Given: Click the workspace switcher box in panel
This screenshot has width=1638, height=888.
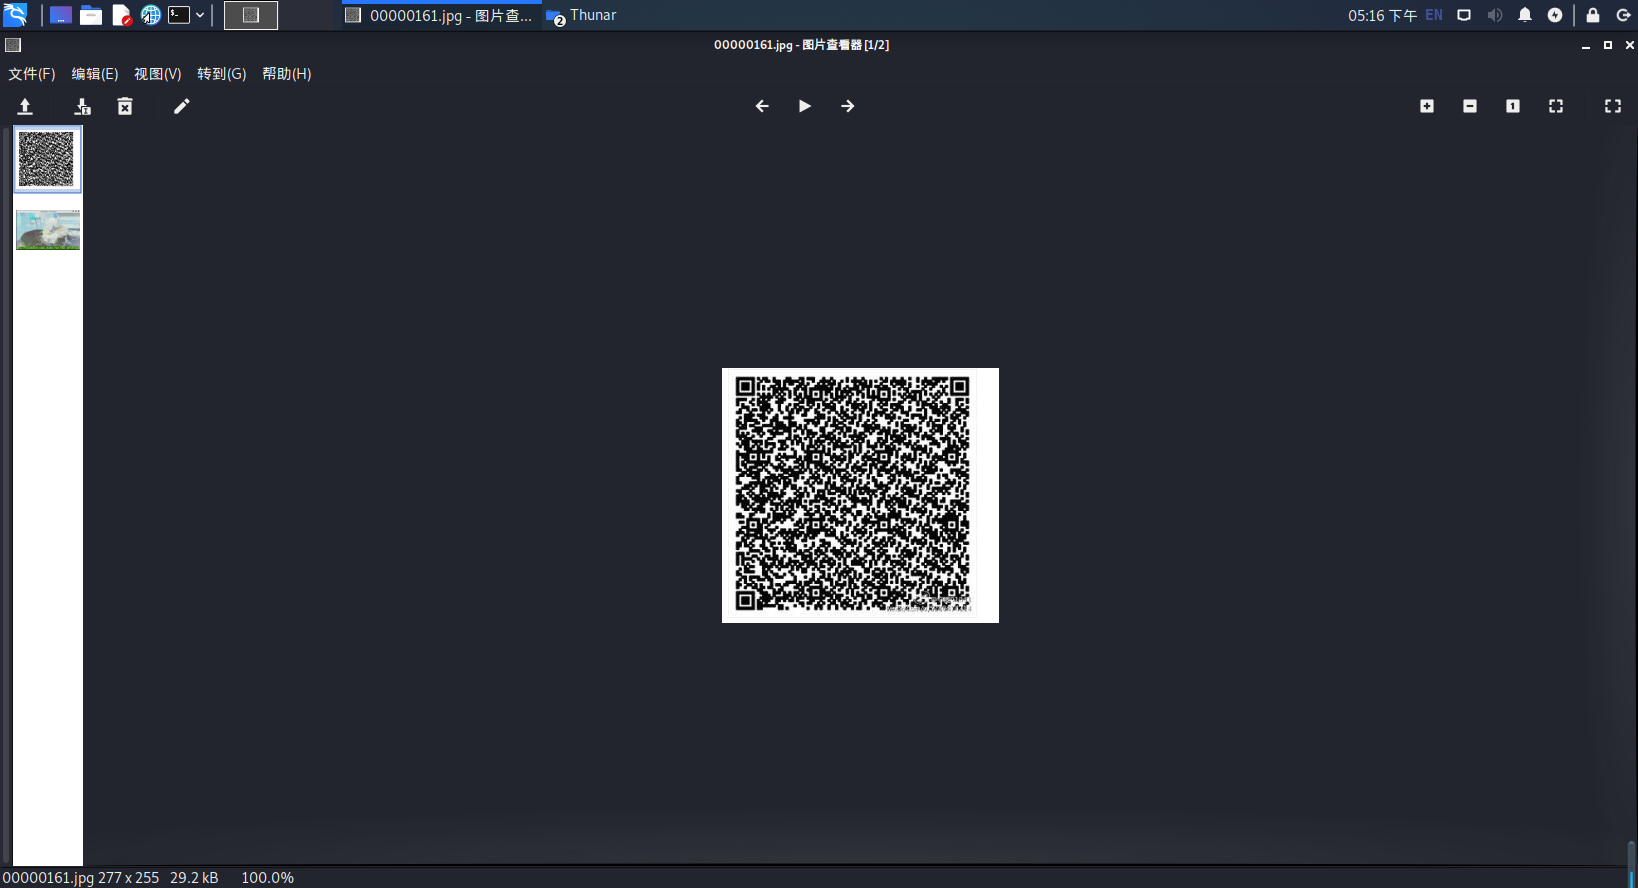Looking at the screenshot, I should click(251, 15).
